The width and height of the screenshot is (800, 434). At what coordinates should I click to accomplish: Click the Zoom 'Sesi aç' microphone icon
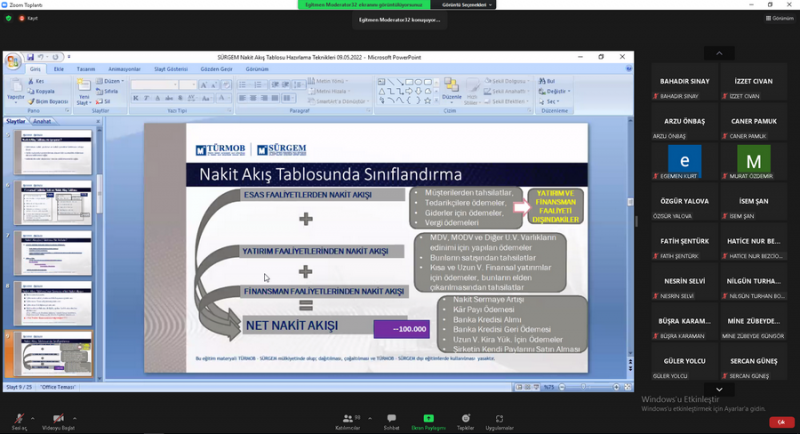click(x=19, y=417)
